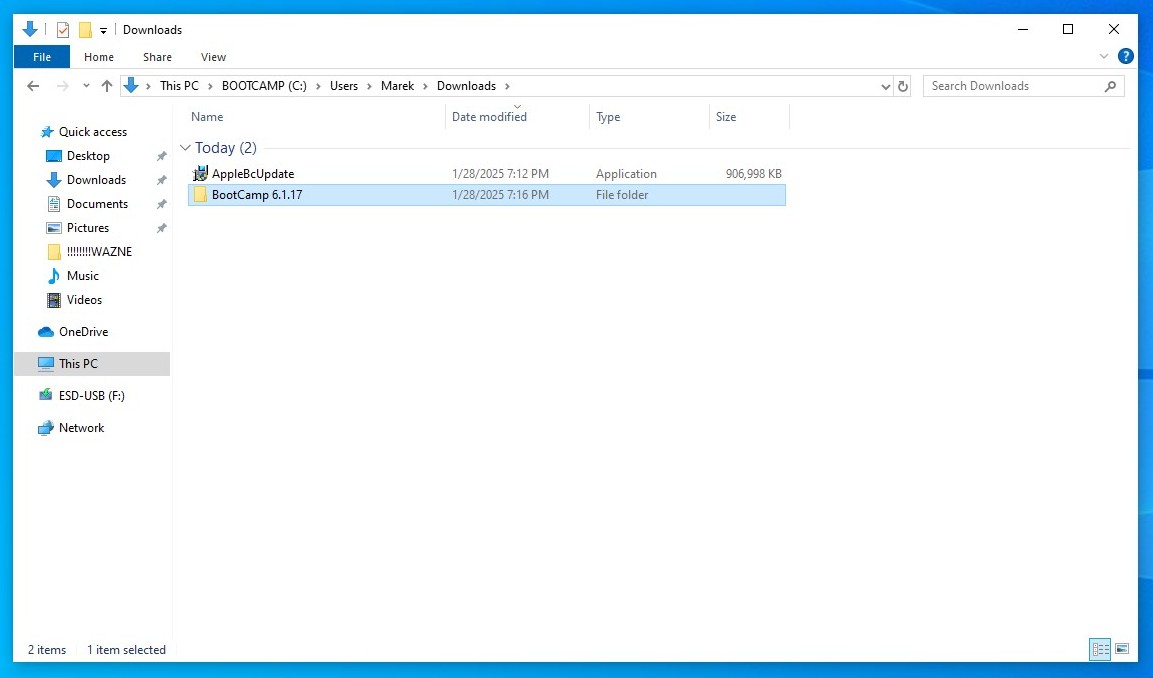
Task: Switch to the Share ribbon tab
Action: click(157, 57)
